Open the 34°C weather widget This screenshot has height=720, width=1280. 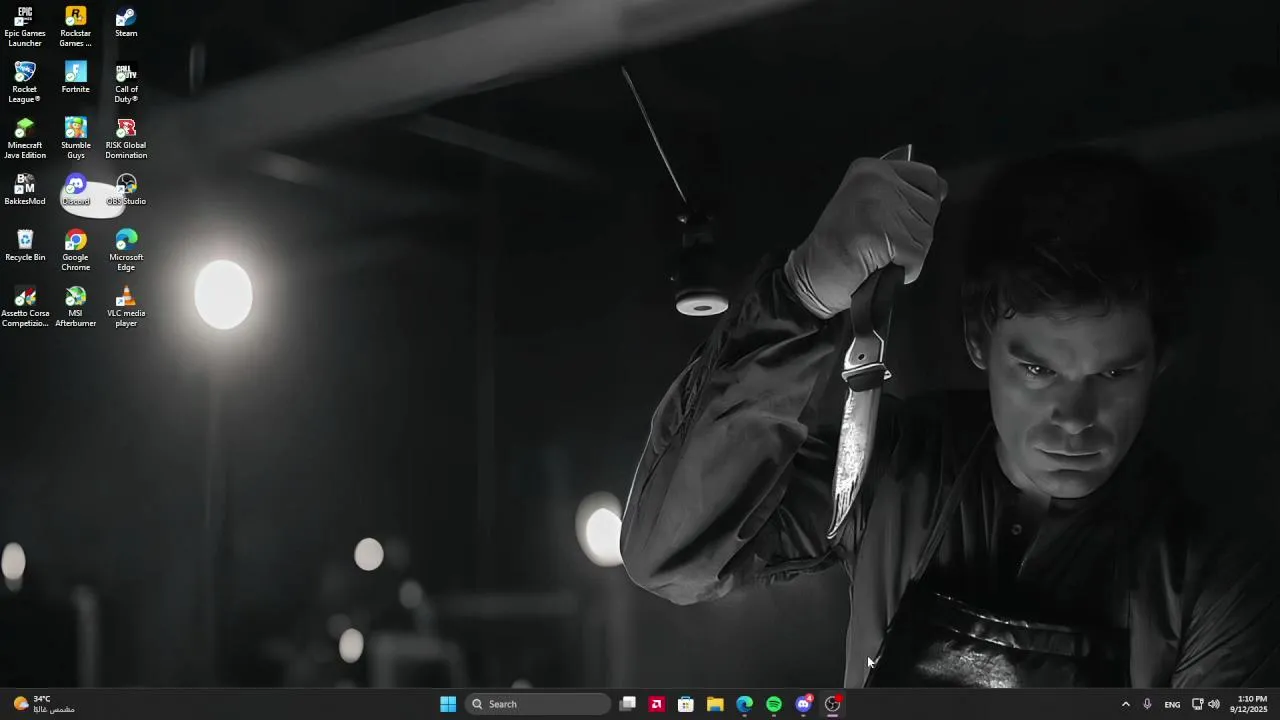click(x=44, y=704)
